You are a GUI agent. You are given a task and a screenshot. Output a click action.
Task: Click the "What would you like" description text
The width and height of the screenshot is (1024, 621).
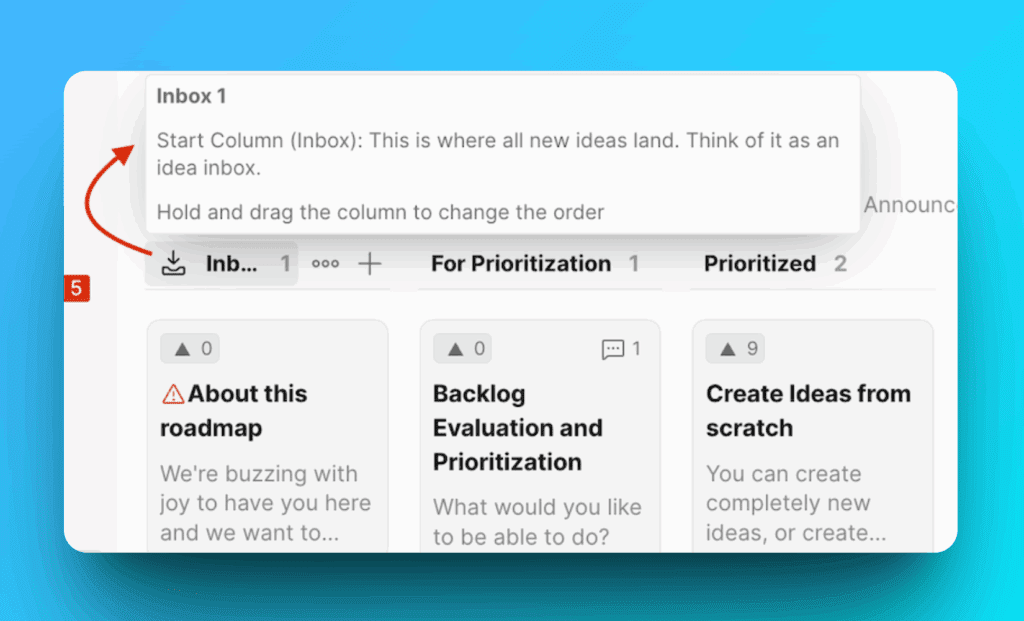[x=537, y=522]
